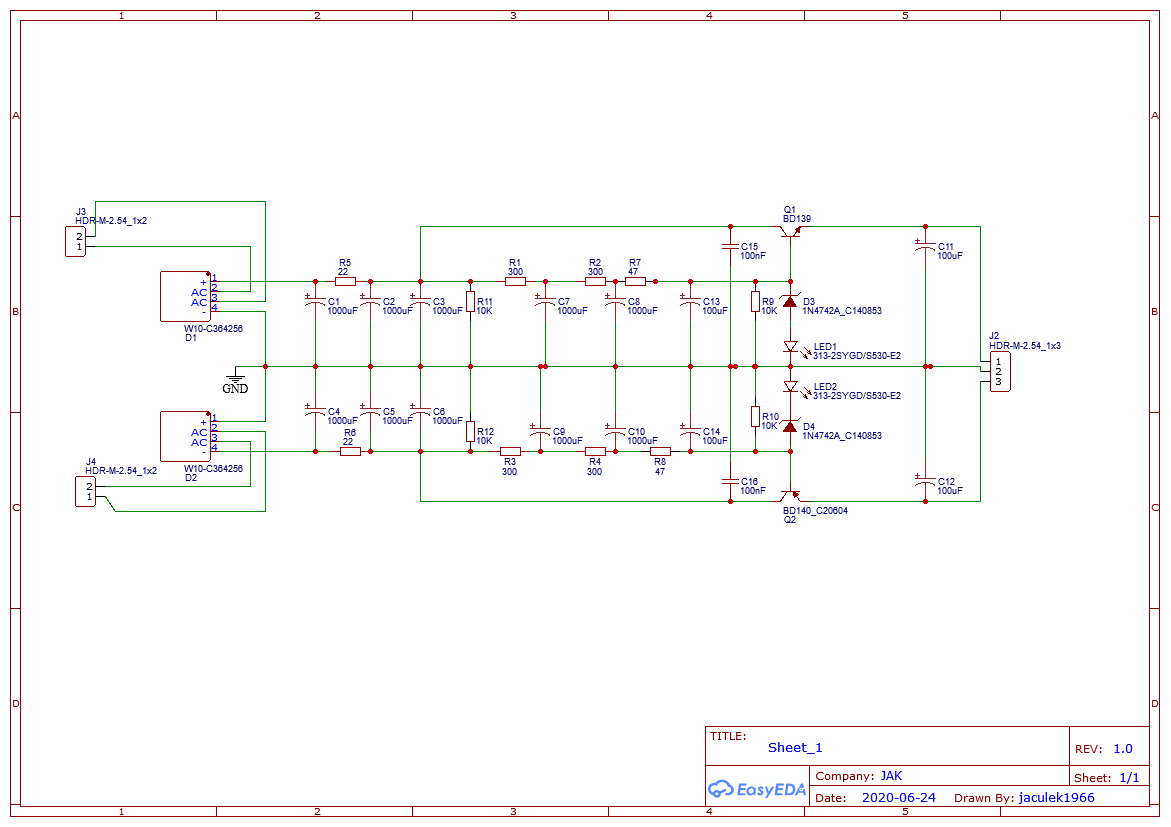Click the R5 22 ohm resistor

point(344,282)
